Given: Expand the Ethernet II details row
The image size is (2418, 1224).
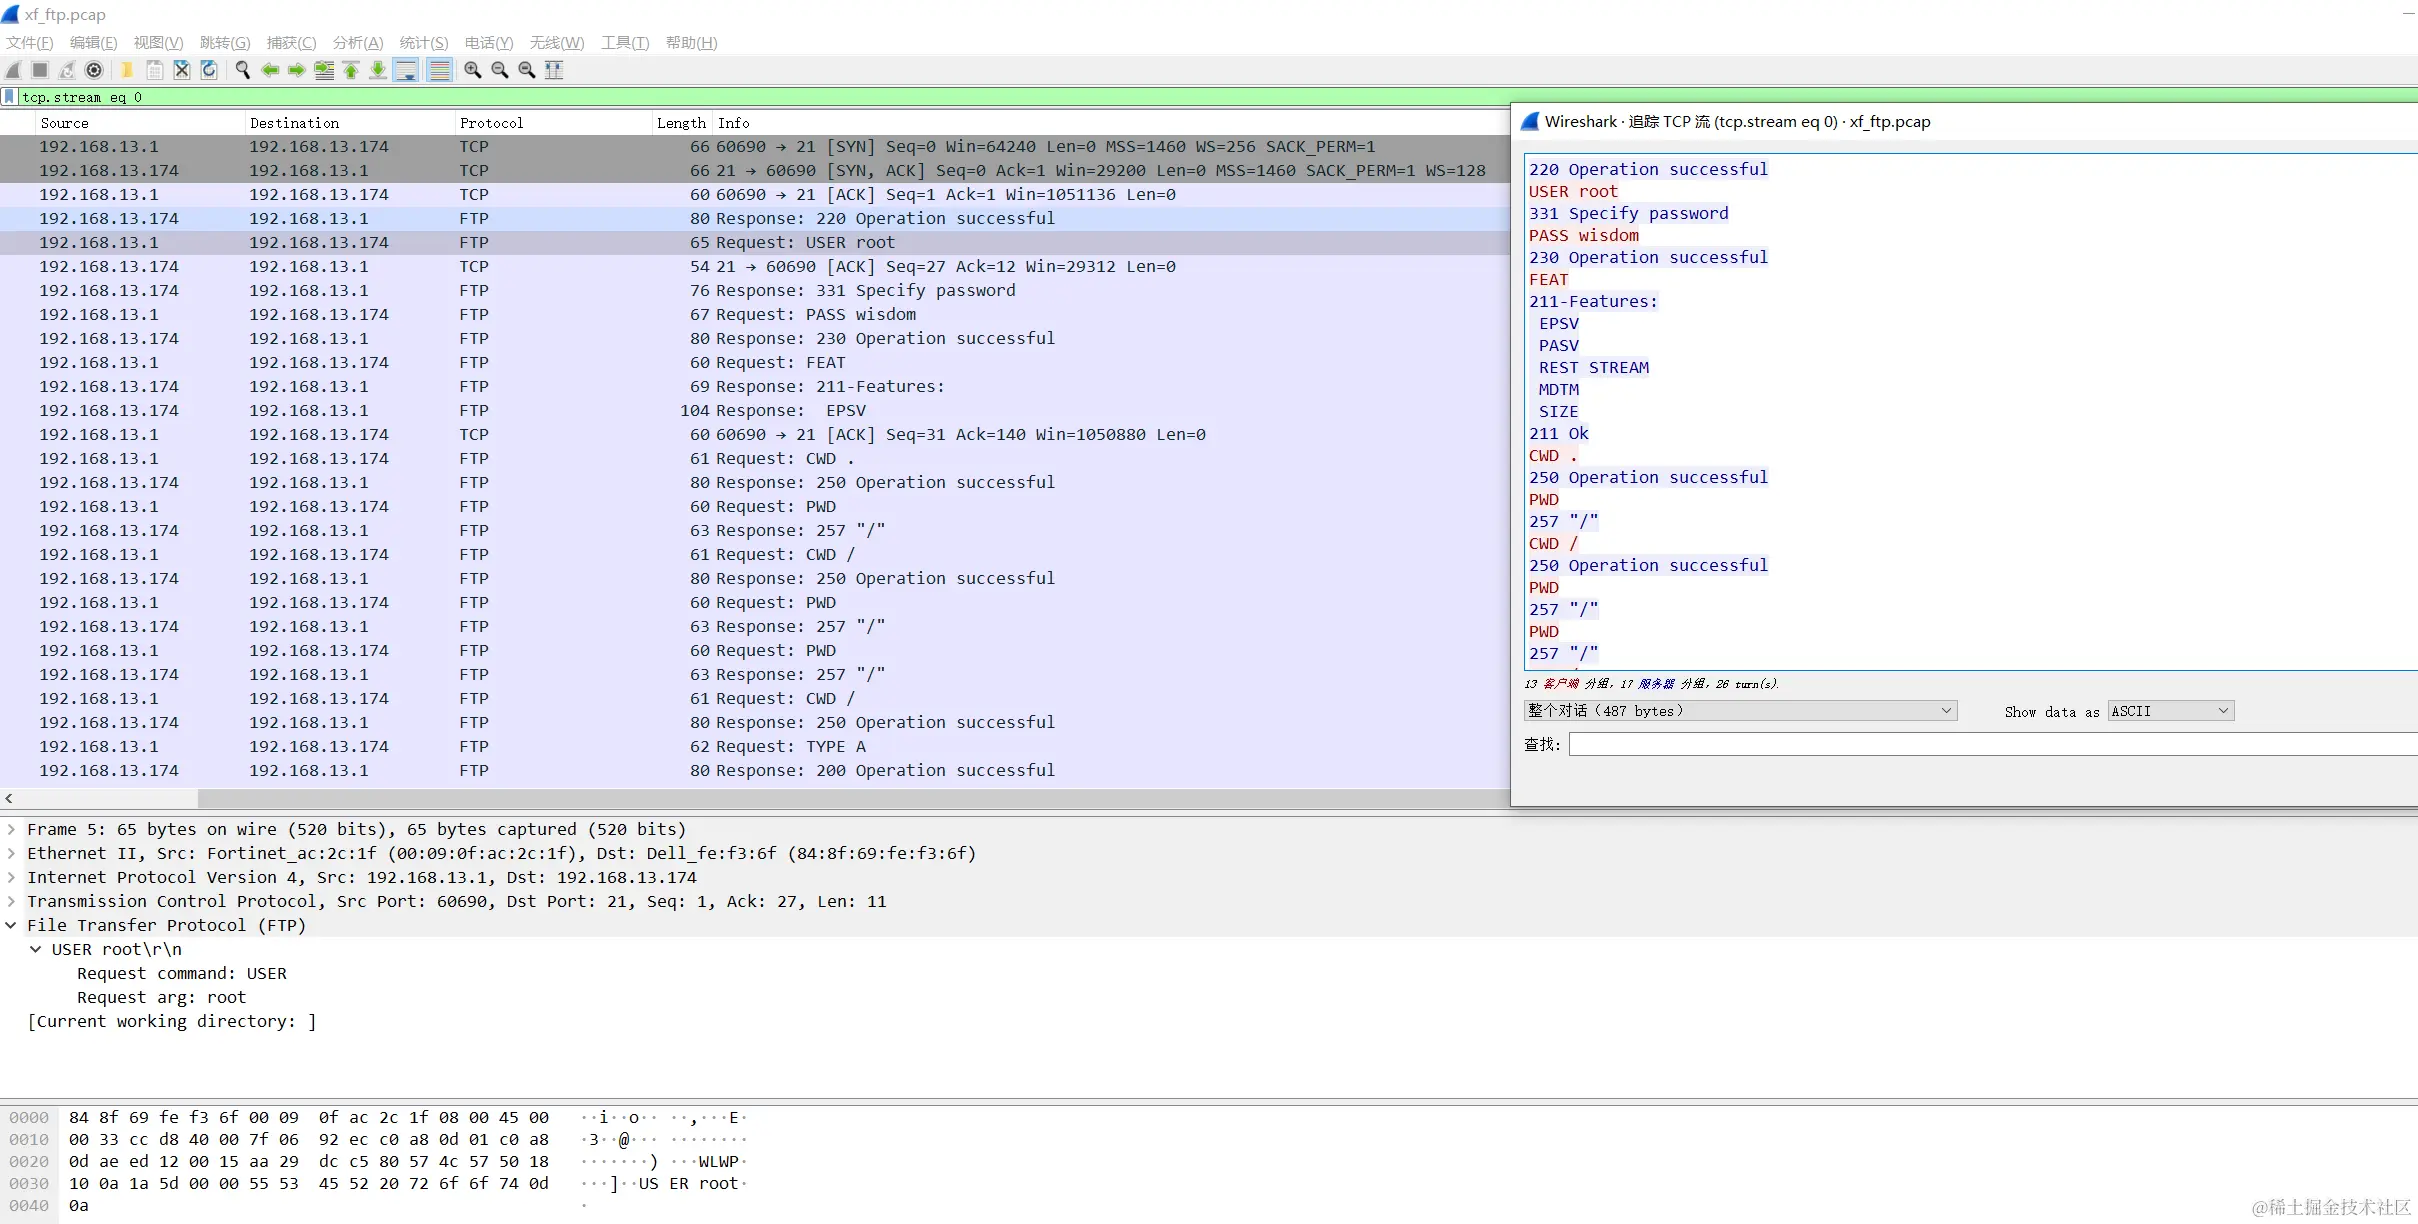Looking at the screenshot, I should [x=11, y=853].
